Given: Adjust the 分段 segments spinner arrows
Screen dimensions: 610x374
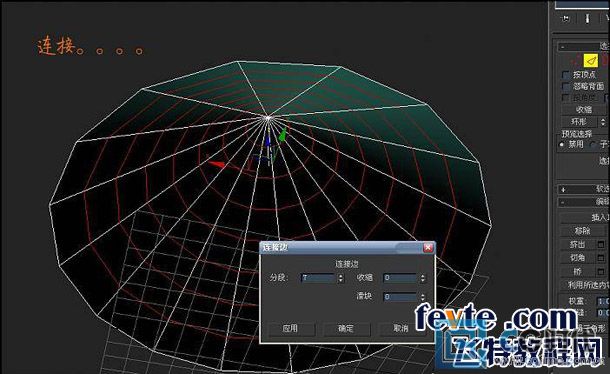Looking at the screenshot, I should pyautogui.click(x=341, y=278).
